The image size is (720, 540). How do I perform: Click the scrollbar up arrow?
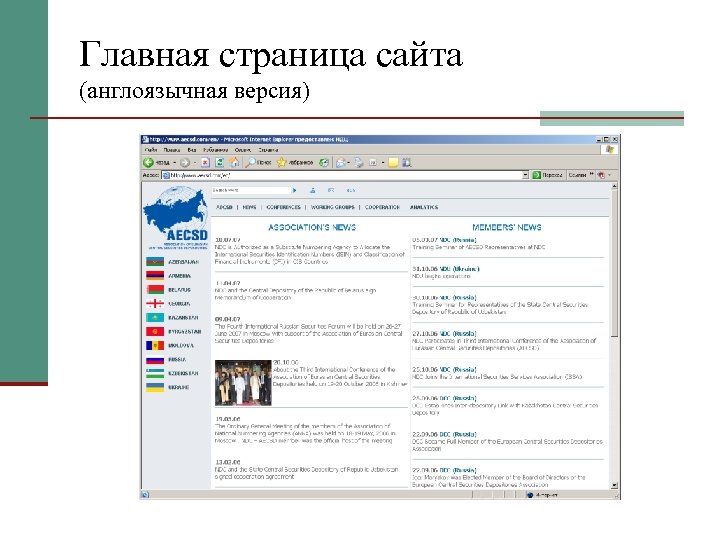click(614, 186)
